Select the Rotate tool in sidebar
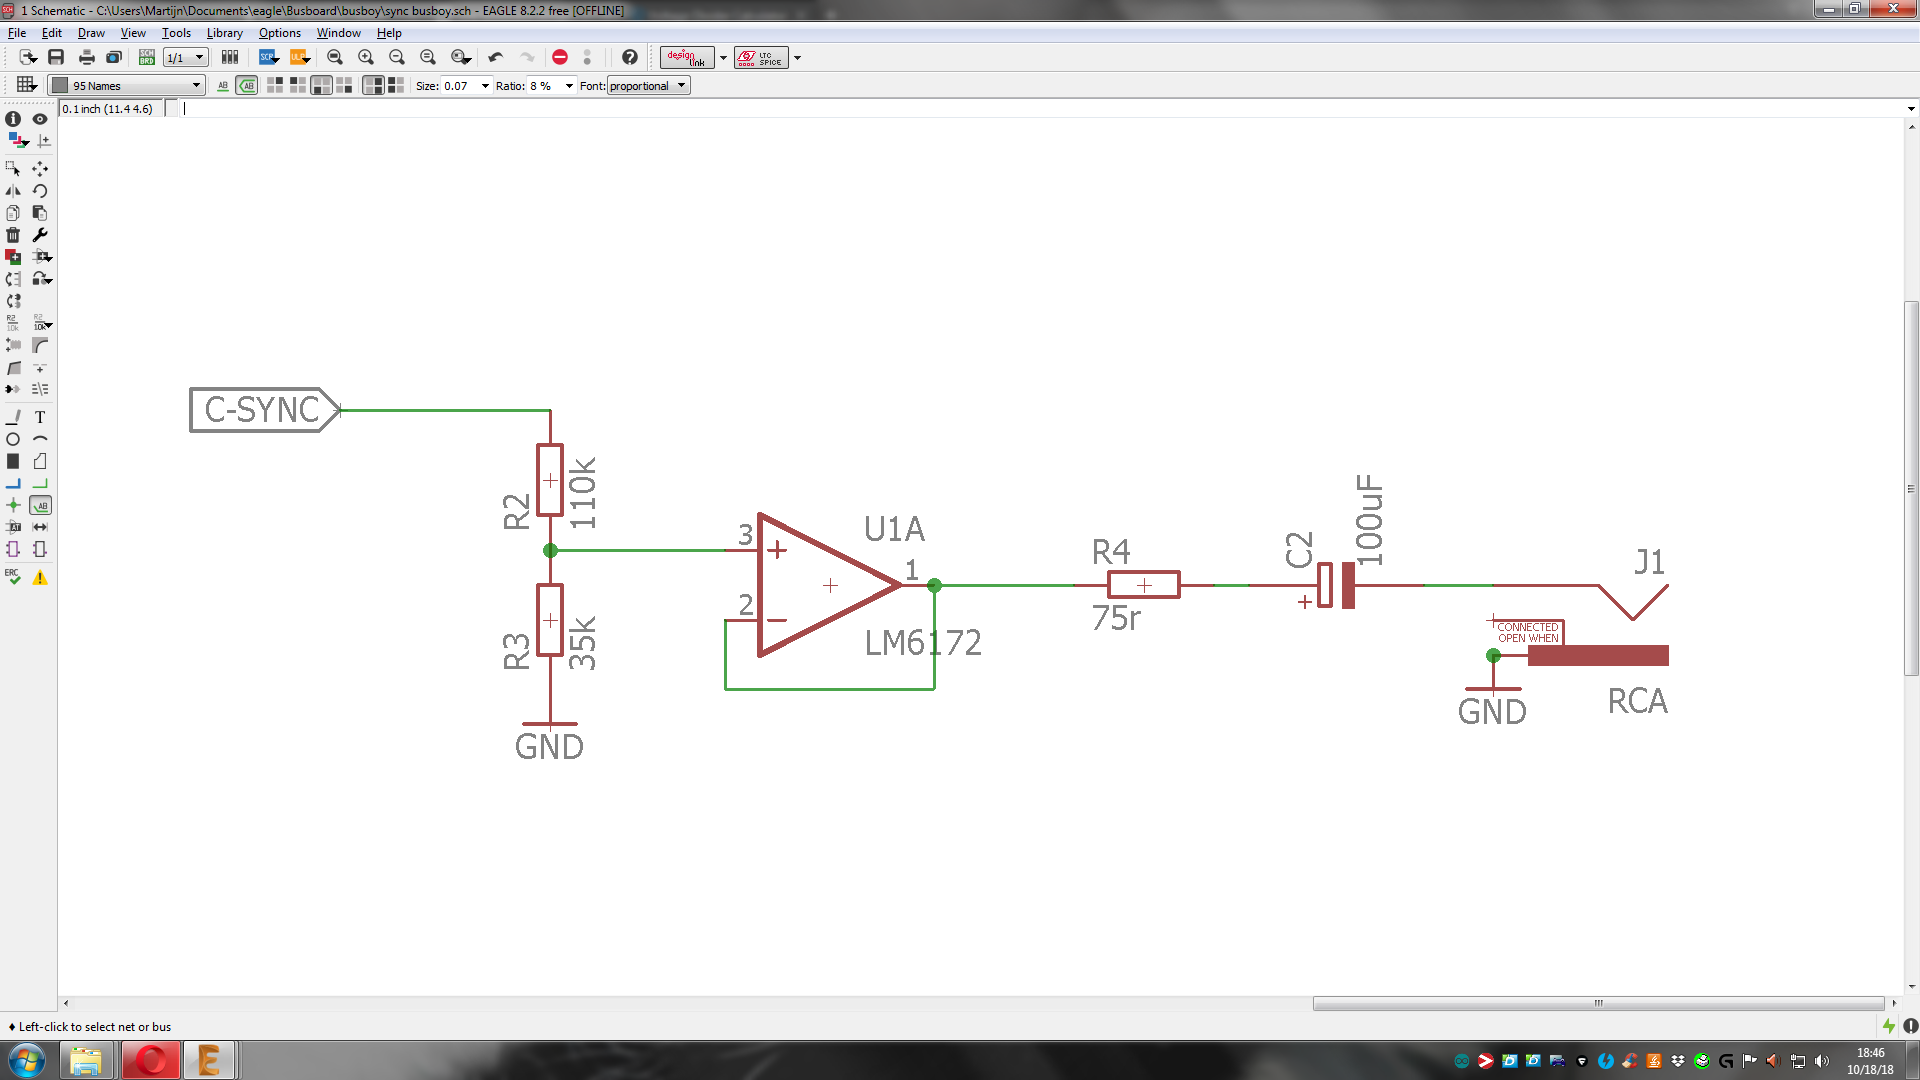 pyautogui.click(x=40, y=191)
